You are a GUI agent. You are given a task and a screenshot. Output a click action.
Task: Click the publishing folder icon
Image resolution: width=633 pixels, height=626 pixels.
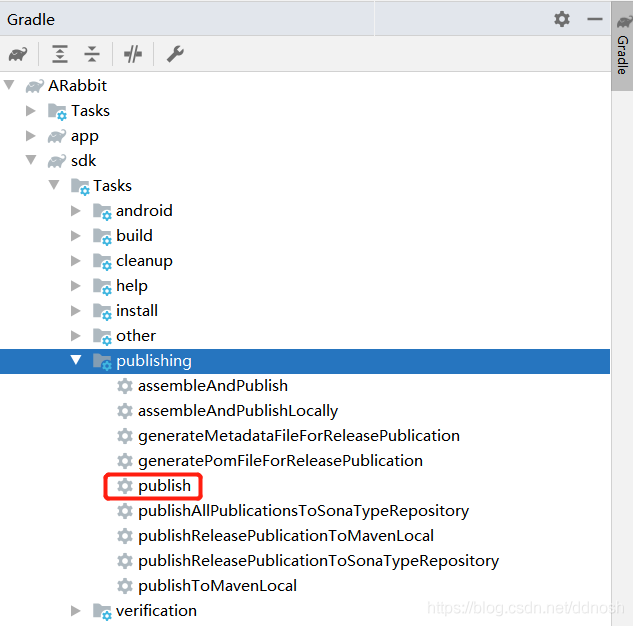102,362
